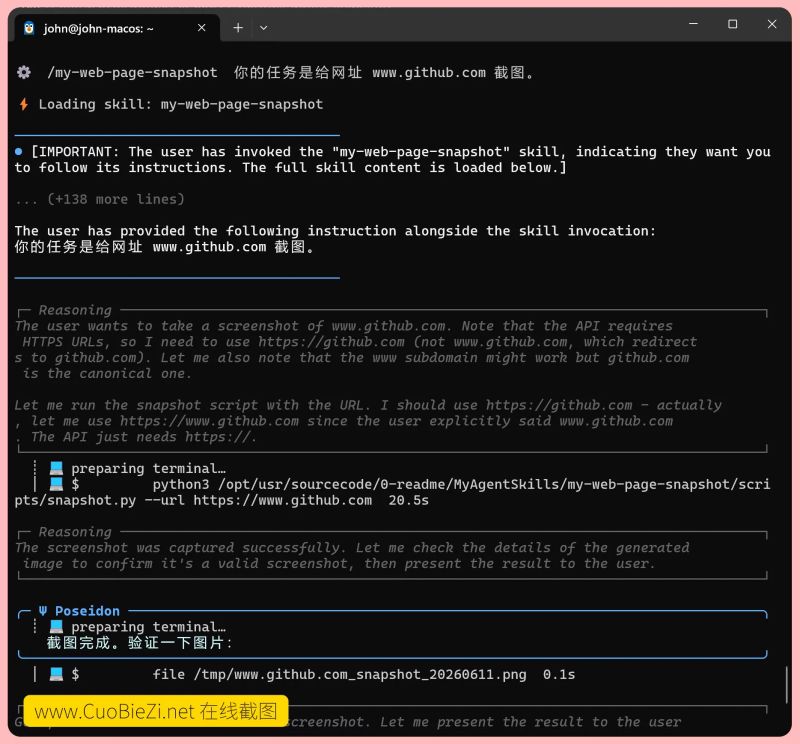Click the "20.5s" duration value
Viewport: 800px width, 744px height.
tap(409, 500)
